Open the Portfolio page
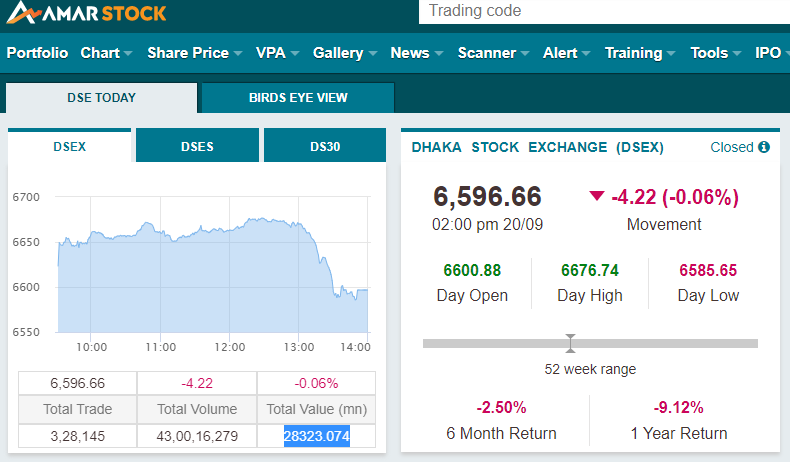The image size is (790, 462). pyautogui.click(x=37, y=53)
